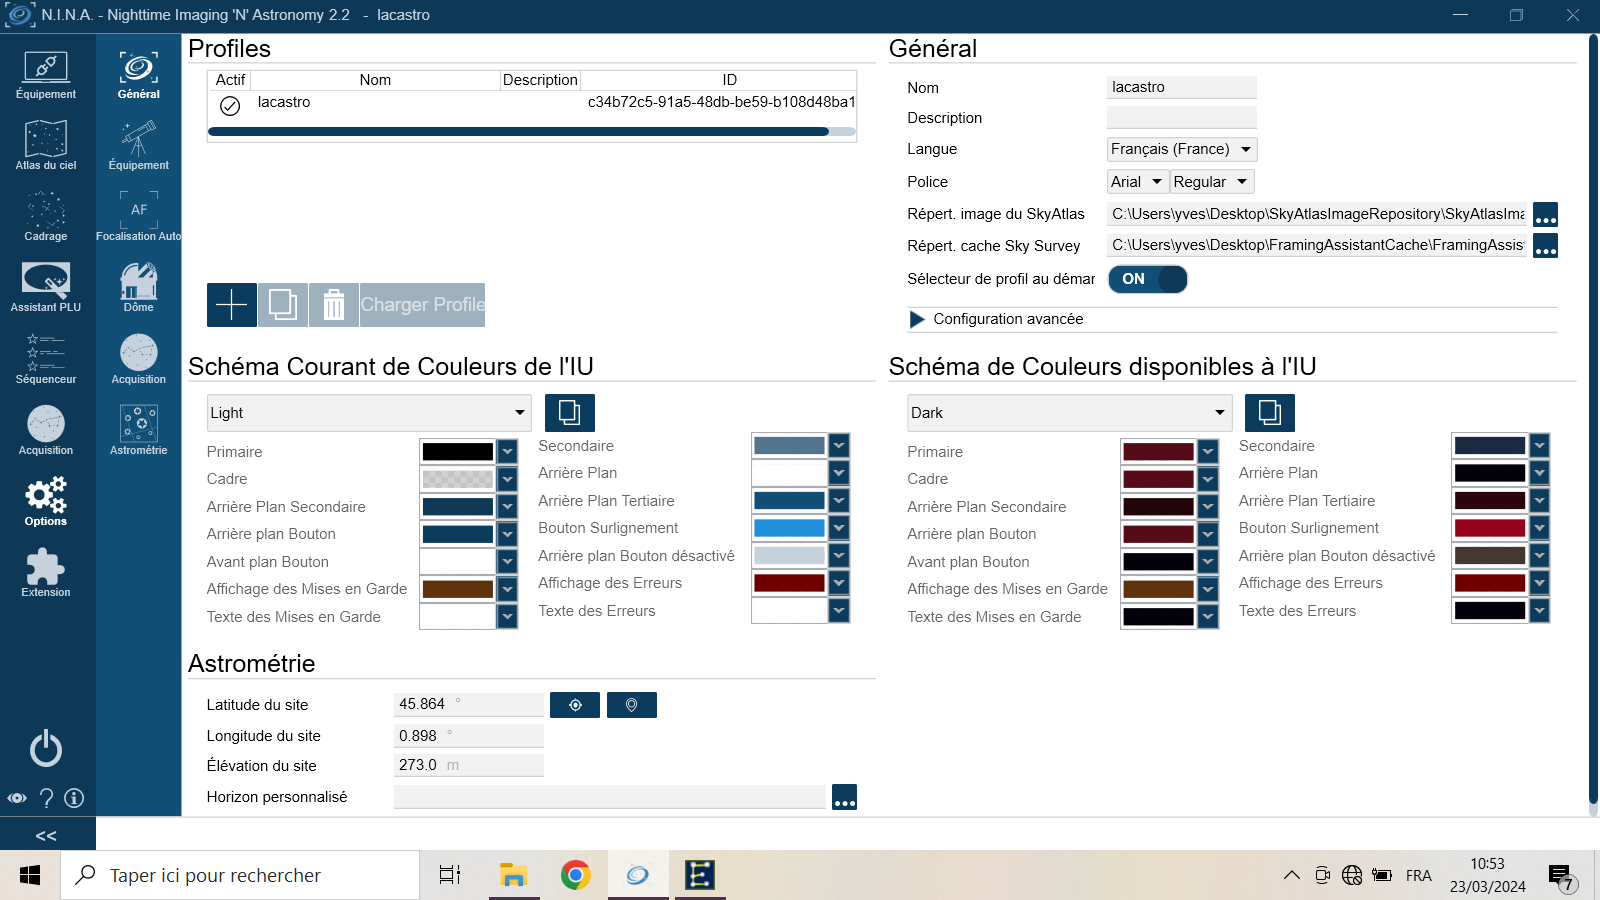Open Windows Start menu
The width and height of the screenshot is (1600, 900).
(30, 876)
